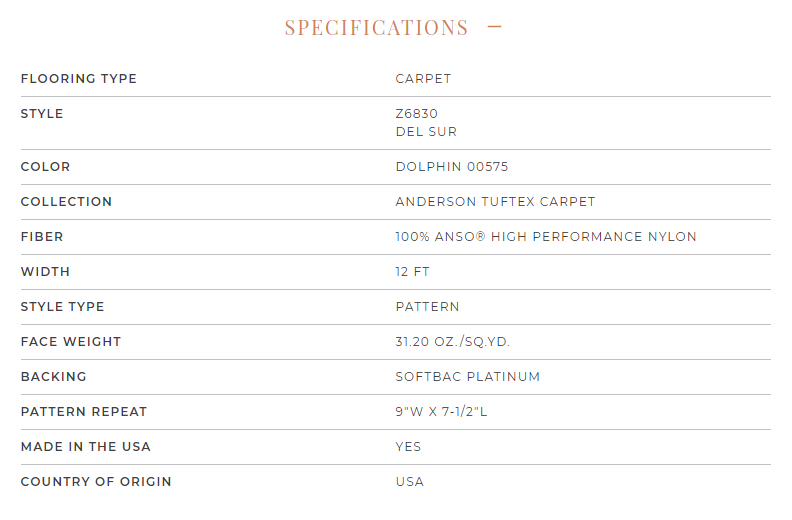Select the Country of Origin label
Screen dimensions: 792x520
(96, 482)
